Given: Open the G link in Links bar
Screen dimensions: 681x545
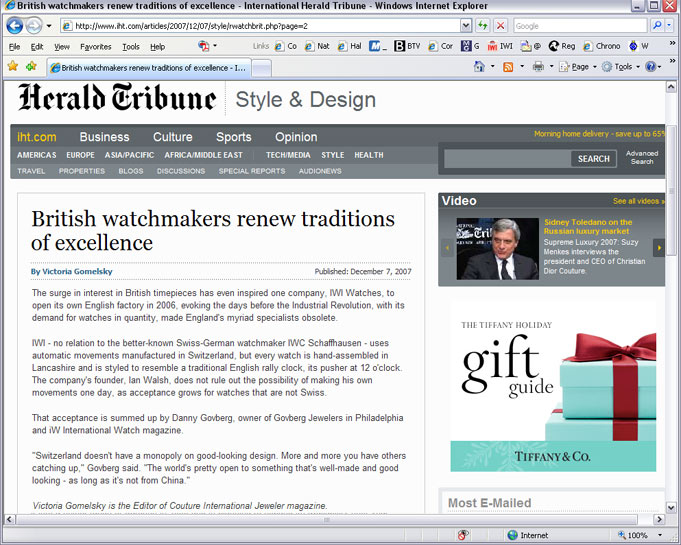Looking at the screenshot, I should click(x=470, y=46).
